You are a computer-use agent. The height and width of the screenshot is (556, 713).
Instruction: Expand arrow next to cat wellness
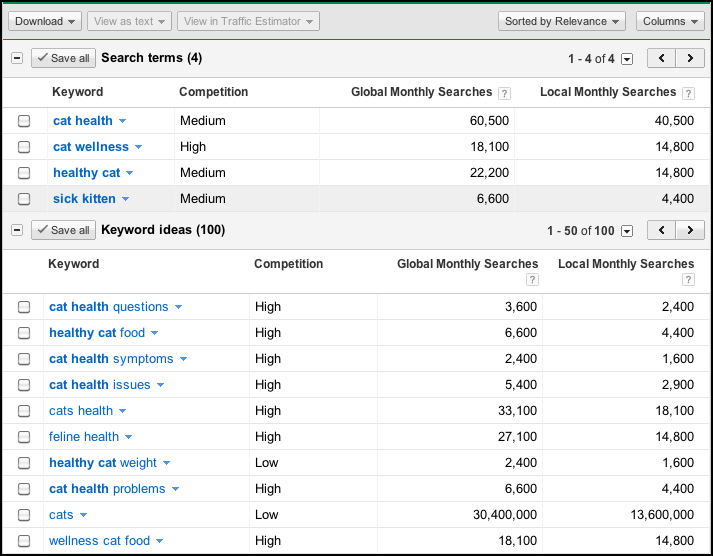pos(139,147)
